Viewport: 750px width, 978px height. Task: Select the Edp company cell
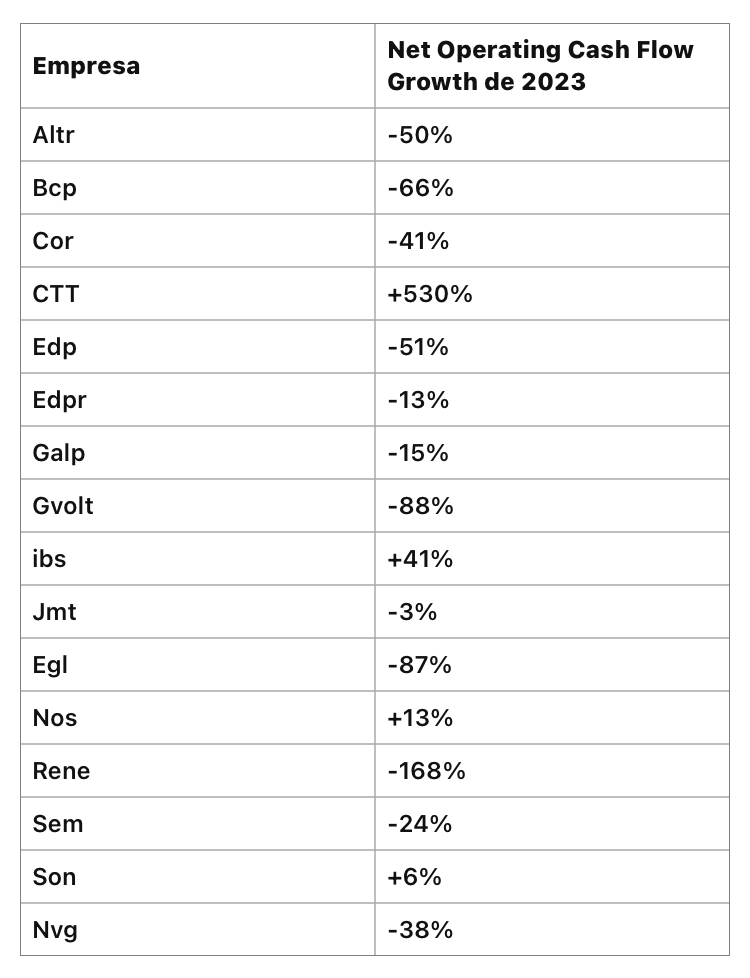tap(54, 347)
